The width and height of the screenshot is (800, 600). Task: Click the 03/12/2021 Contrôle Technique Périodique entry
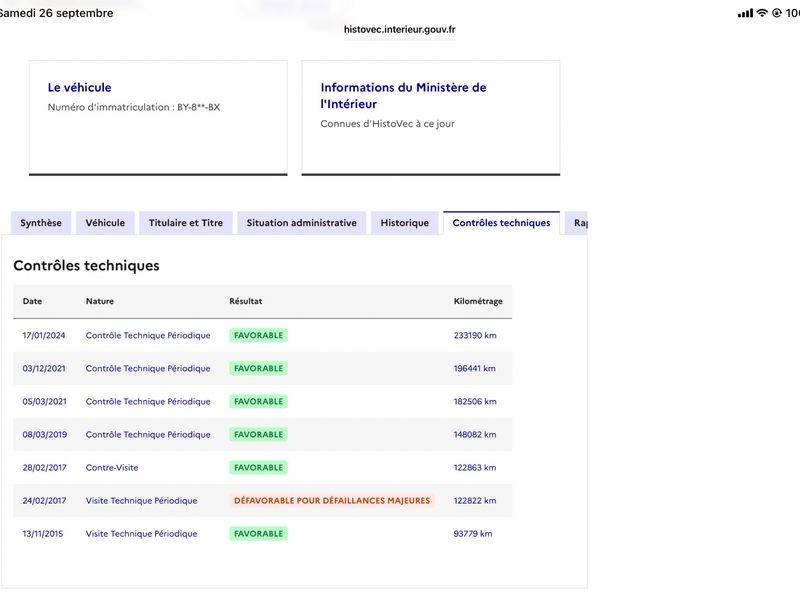pyautogui.click(x=148, y=368)
